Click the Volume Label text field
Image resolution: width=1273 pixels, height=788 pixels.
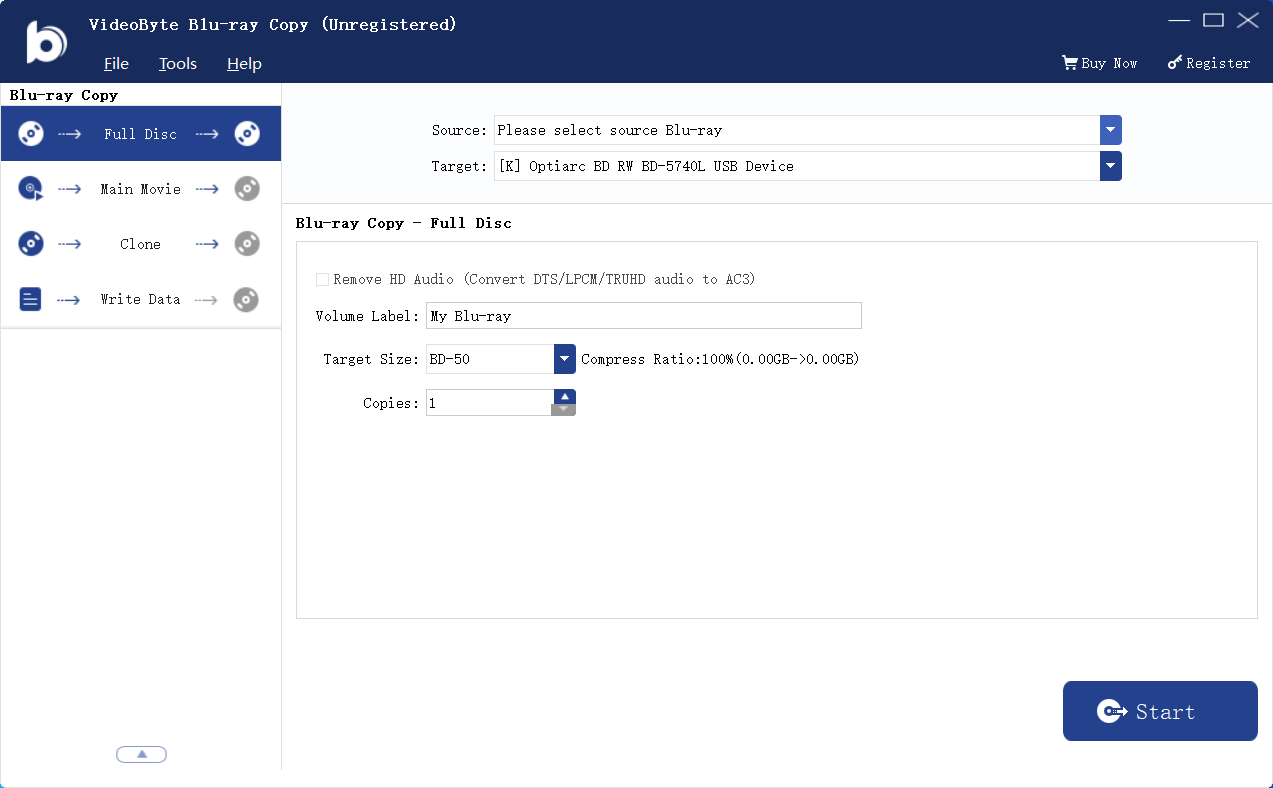tap(643, 316)
